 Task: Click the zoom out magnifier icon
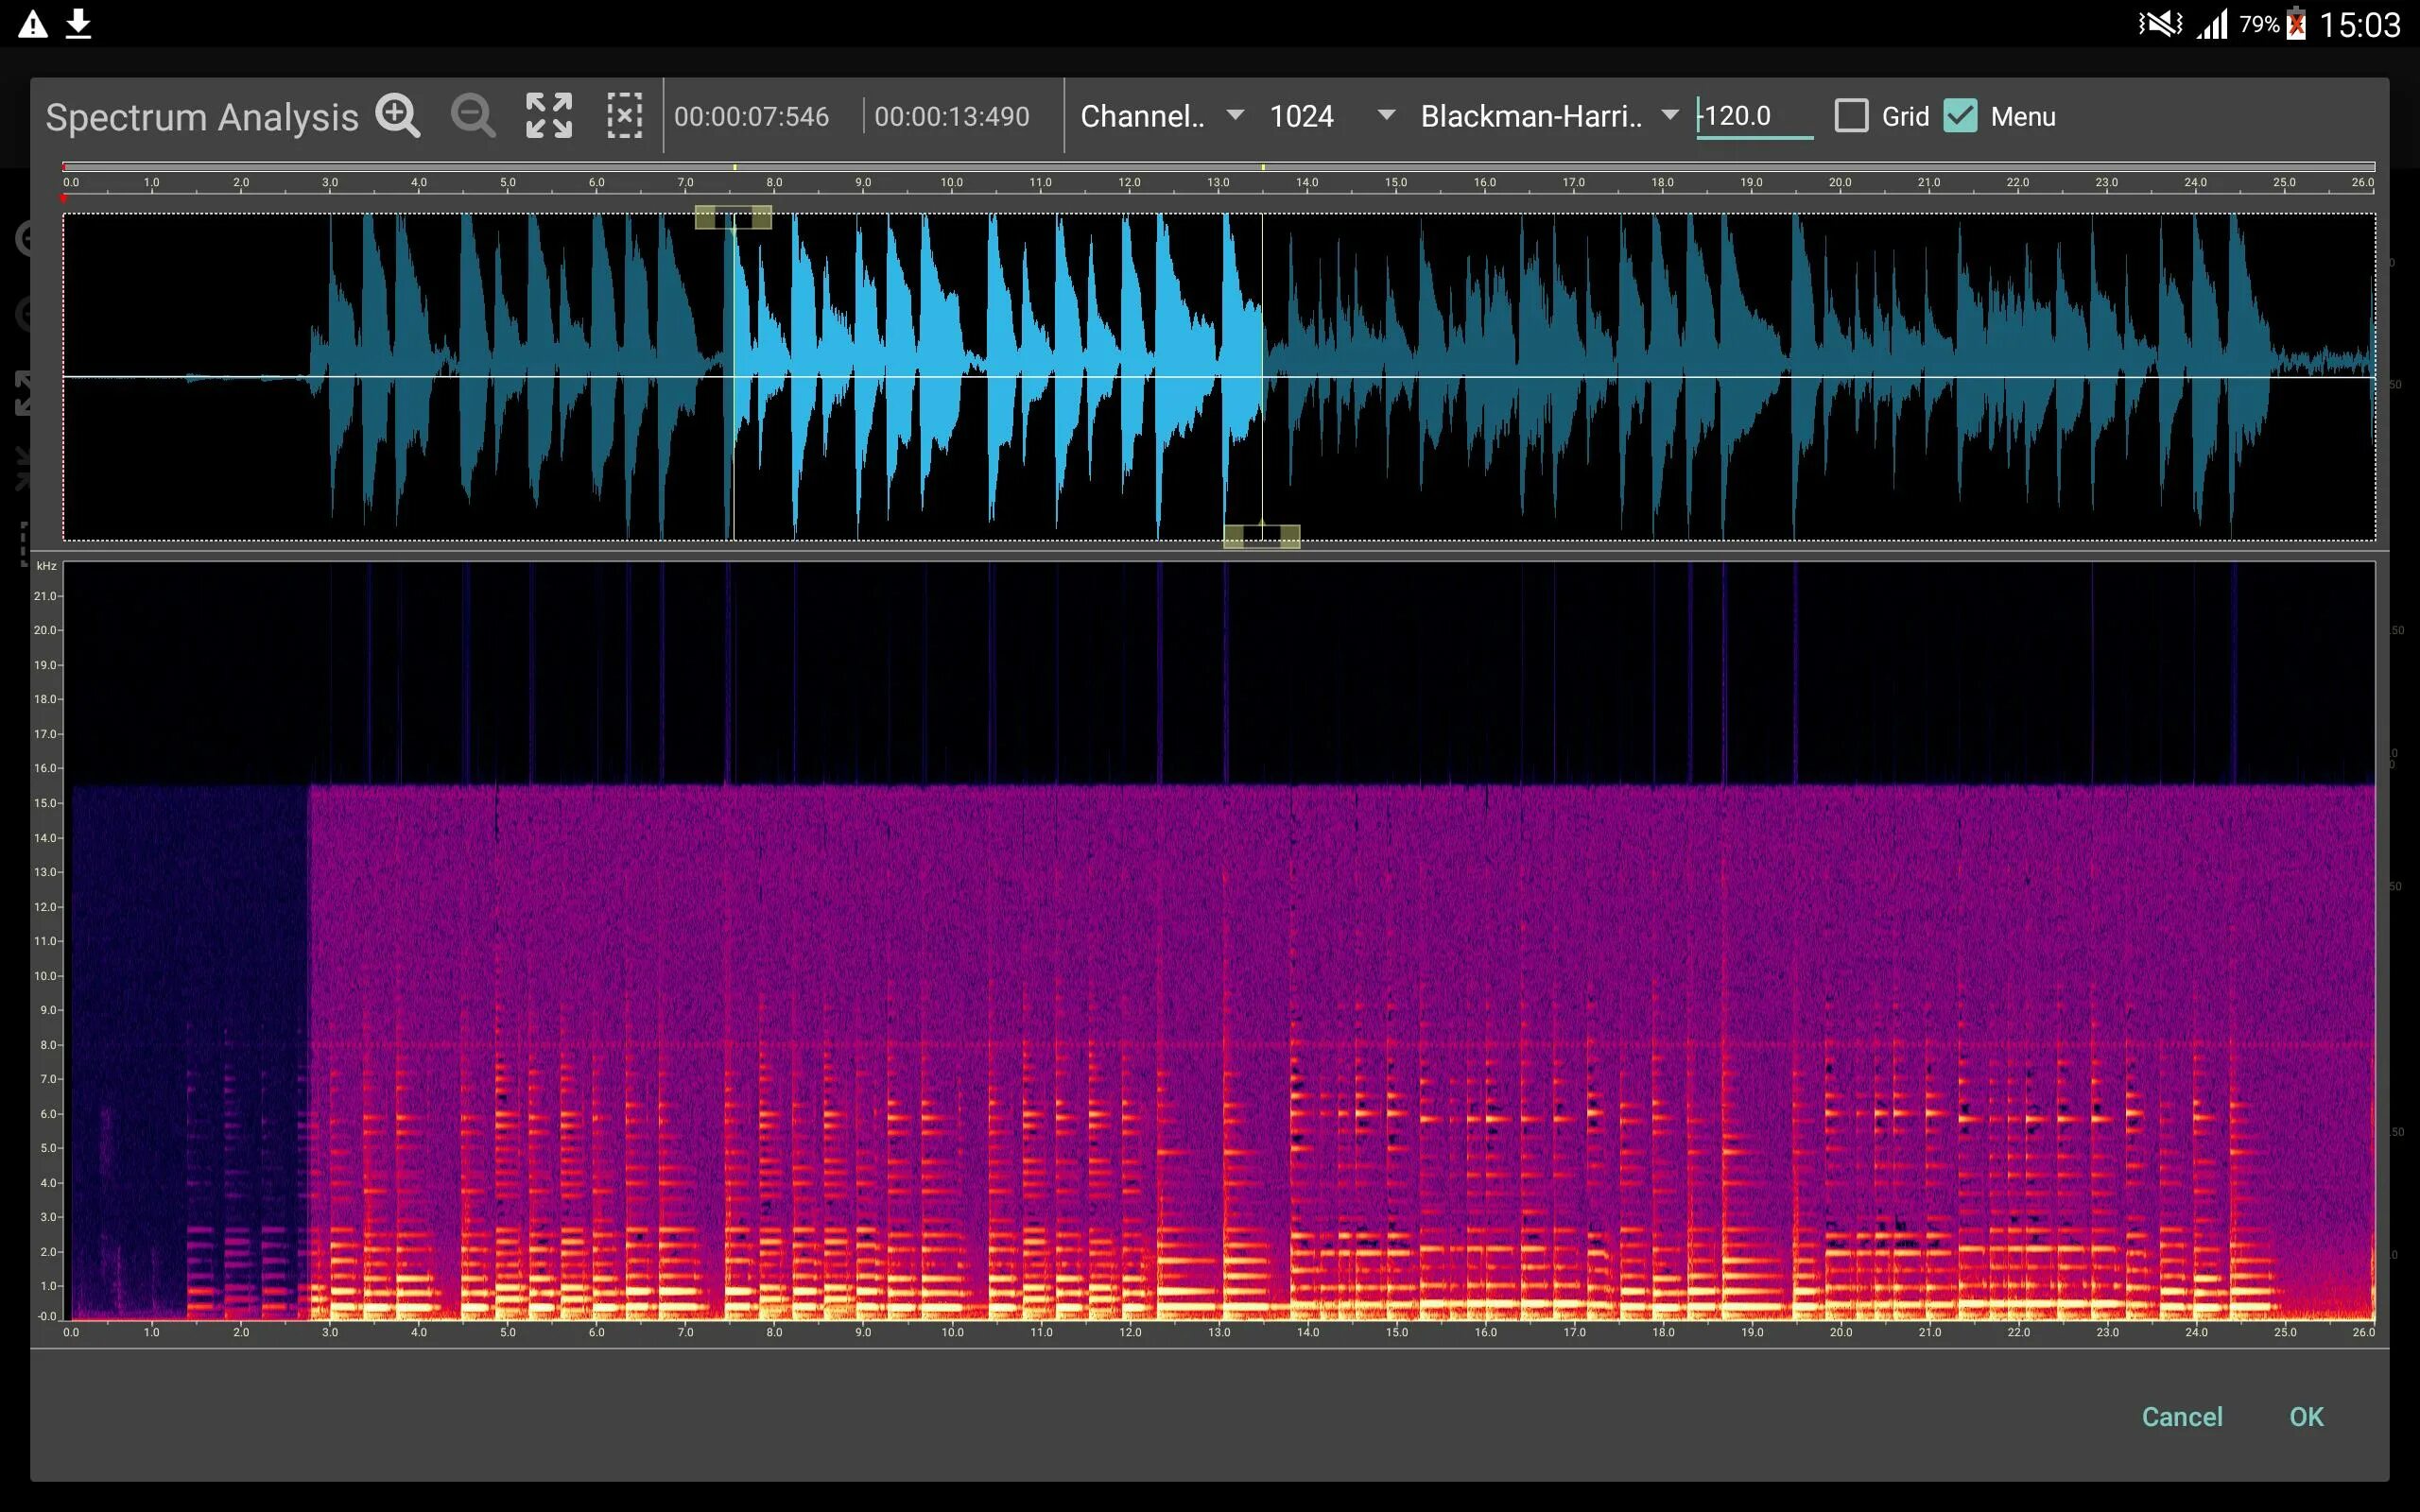[472, 116]
